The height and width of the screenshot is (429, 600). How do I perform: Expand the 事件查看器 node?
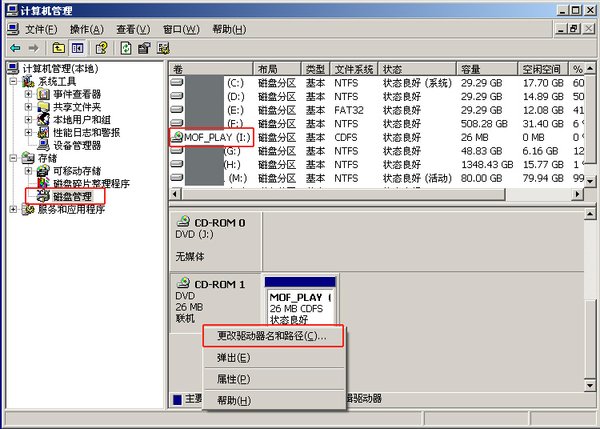tap(28, 94)
